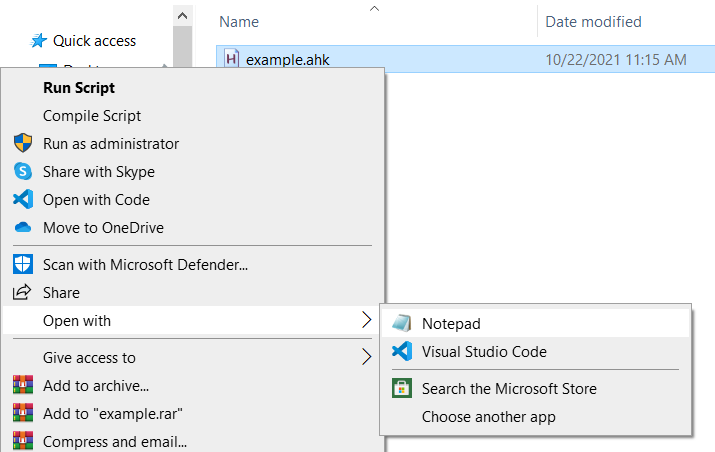Screen dimensions: 715x452
Task: Click the Share arrow icon
Action: [x=22, y=292]
